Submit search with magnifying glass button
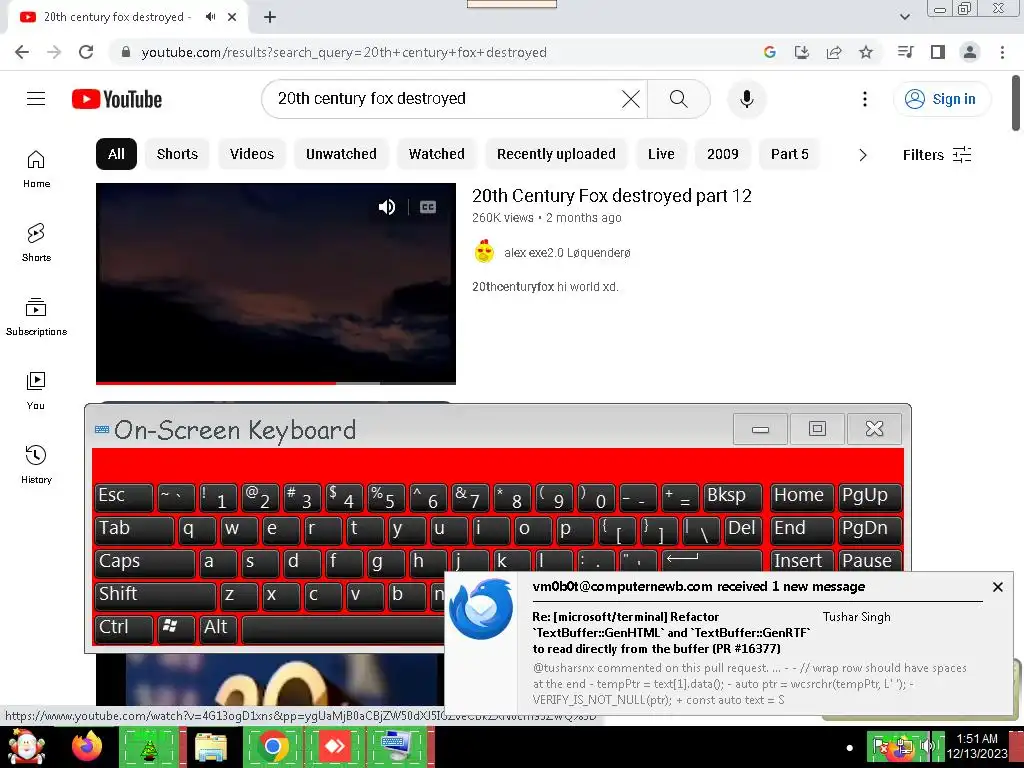 [679, 99]
